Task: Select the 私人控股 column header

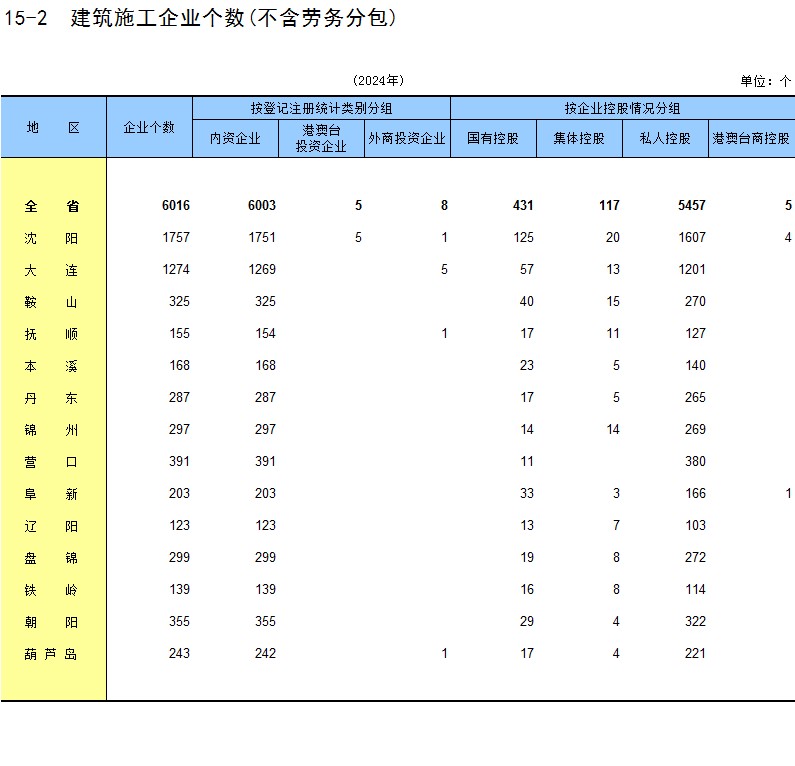Action: pos(665,139)
